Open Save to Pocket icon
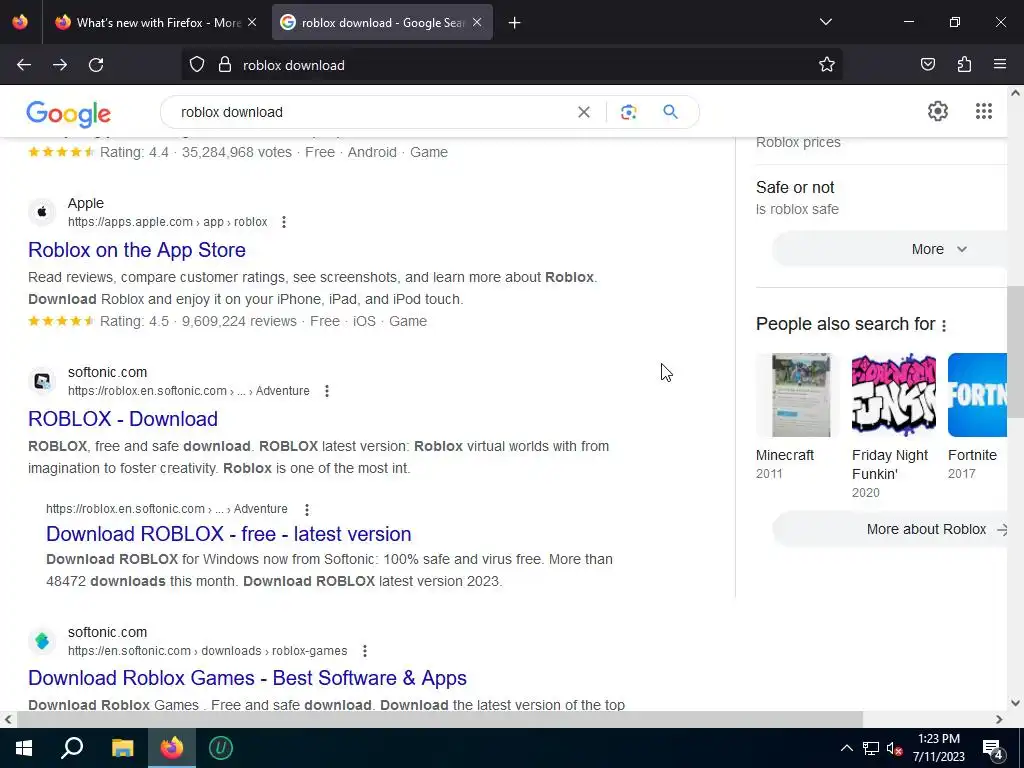Image resolution: width=1024 pixels, height=768 pixels. coord(928,65)
